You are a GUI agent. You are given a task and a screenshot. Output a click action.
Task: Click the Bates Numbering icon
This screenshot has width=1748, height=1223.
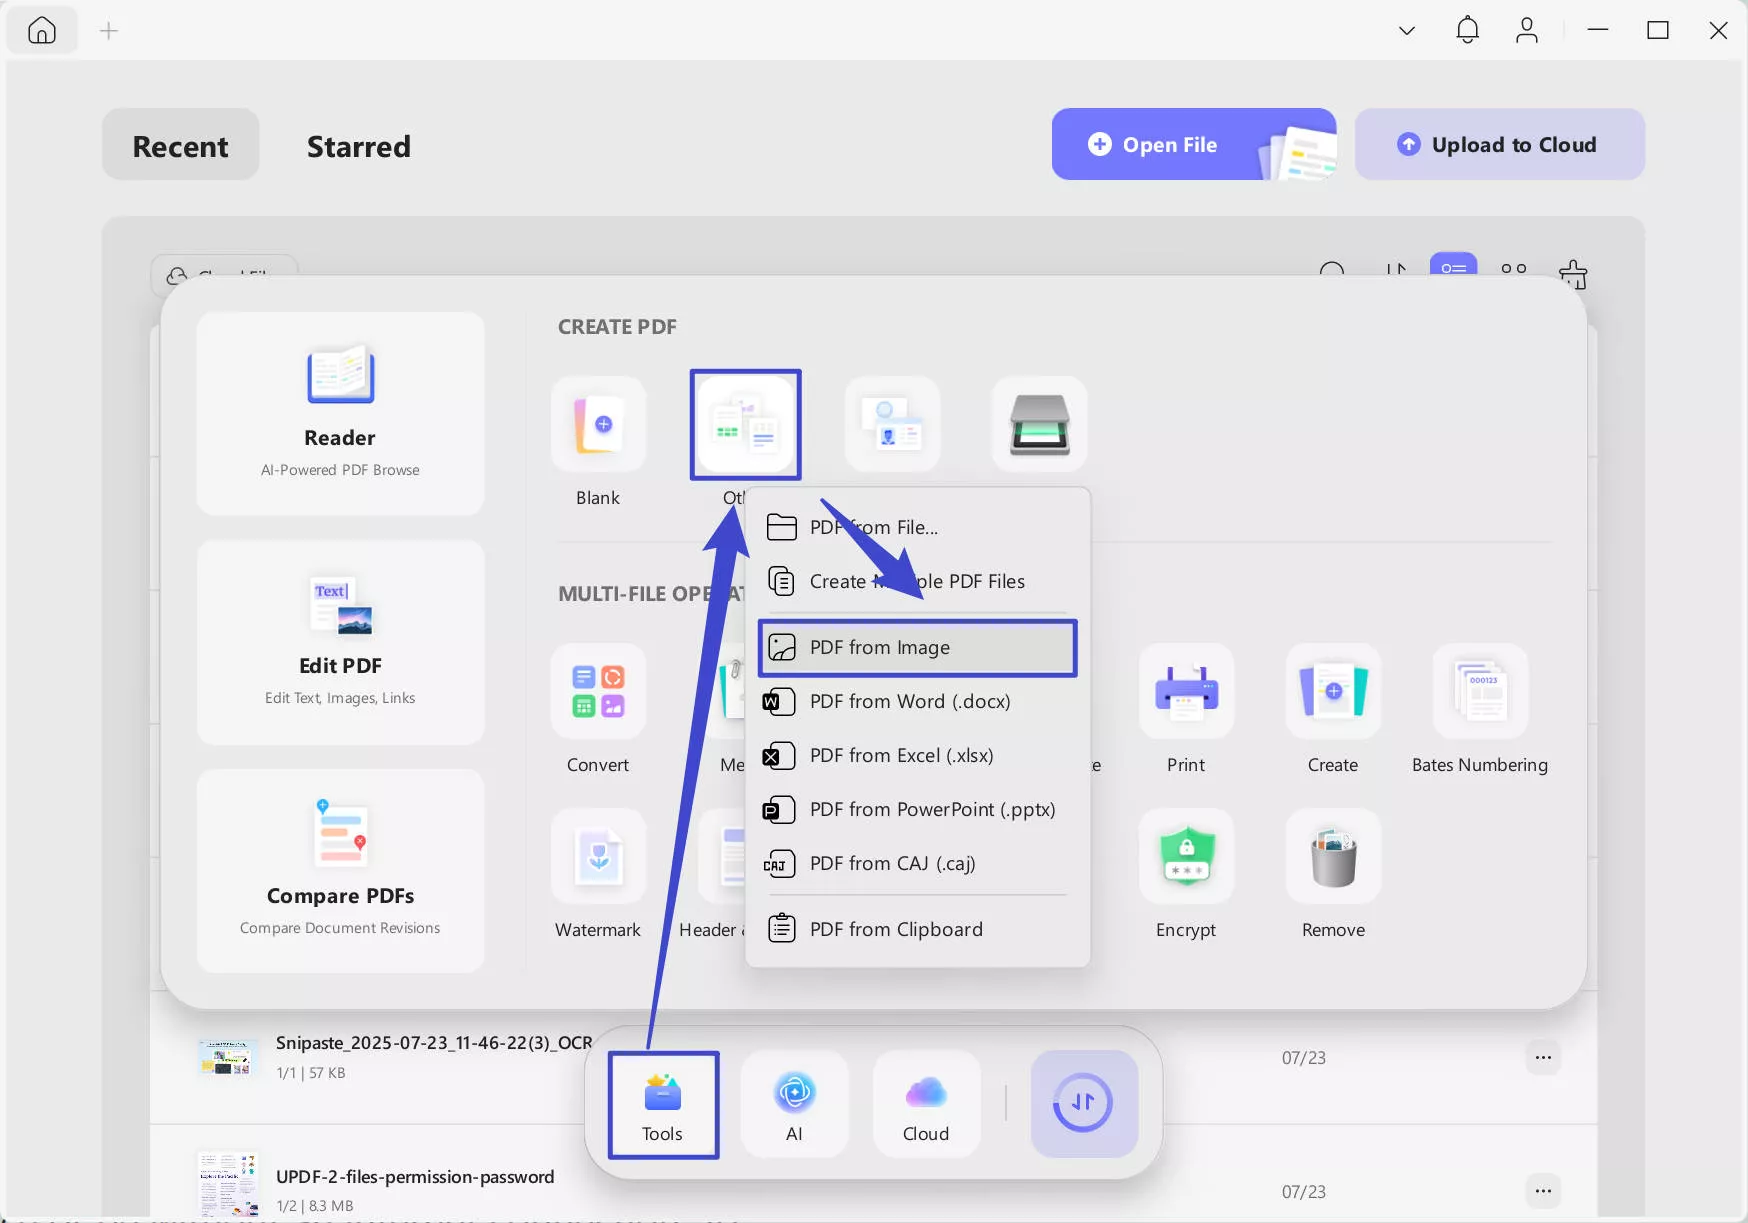[x=1480, y=692]
